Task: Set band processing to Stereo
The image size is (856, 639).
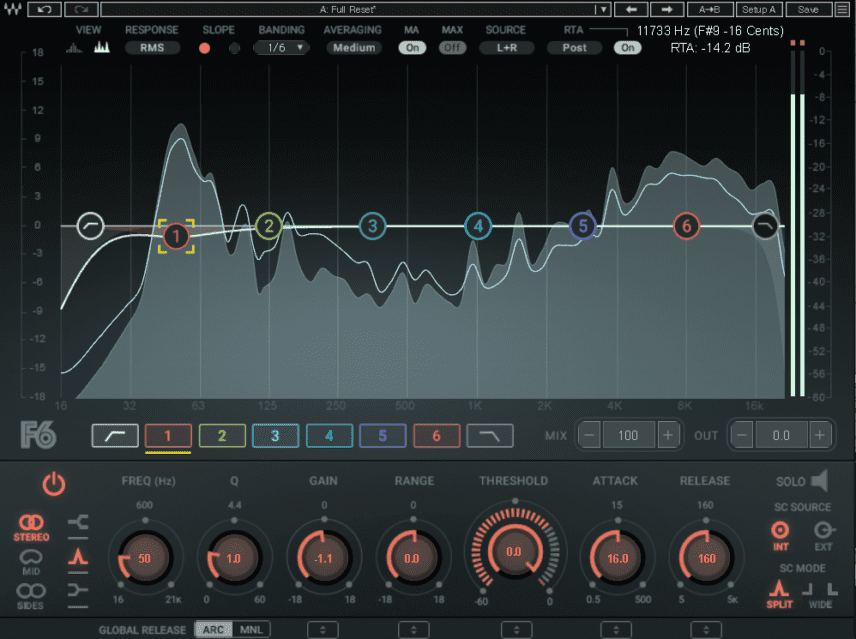Action: pos(31,528)
